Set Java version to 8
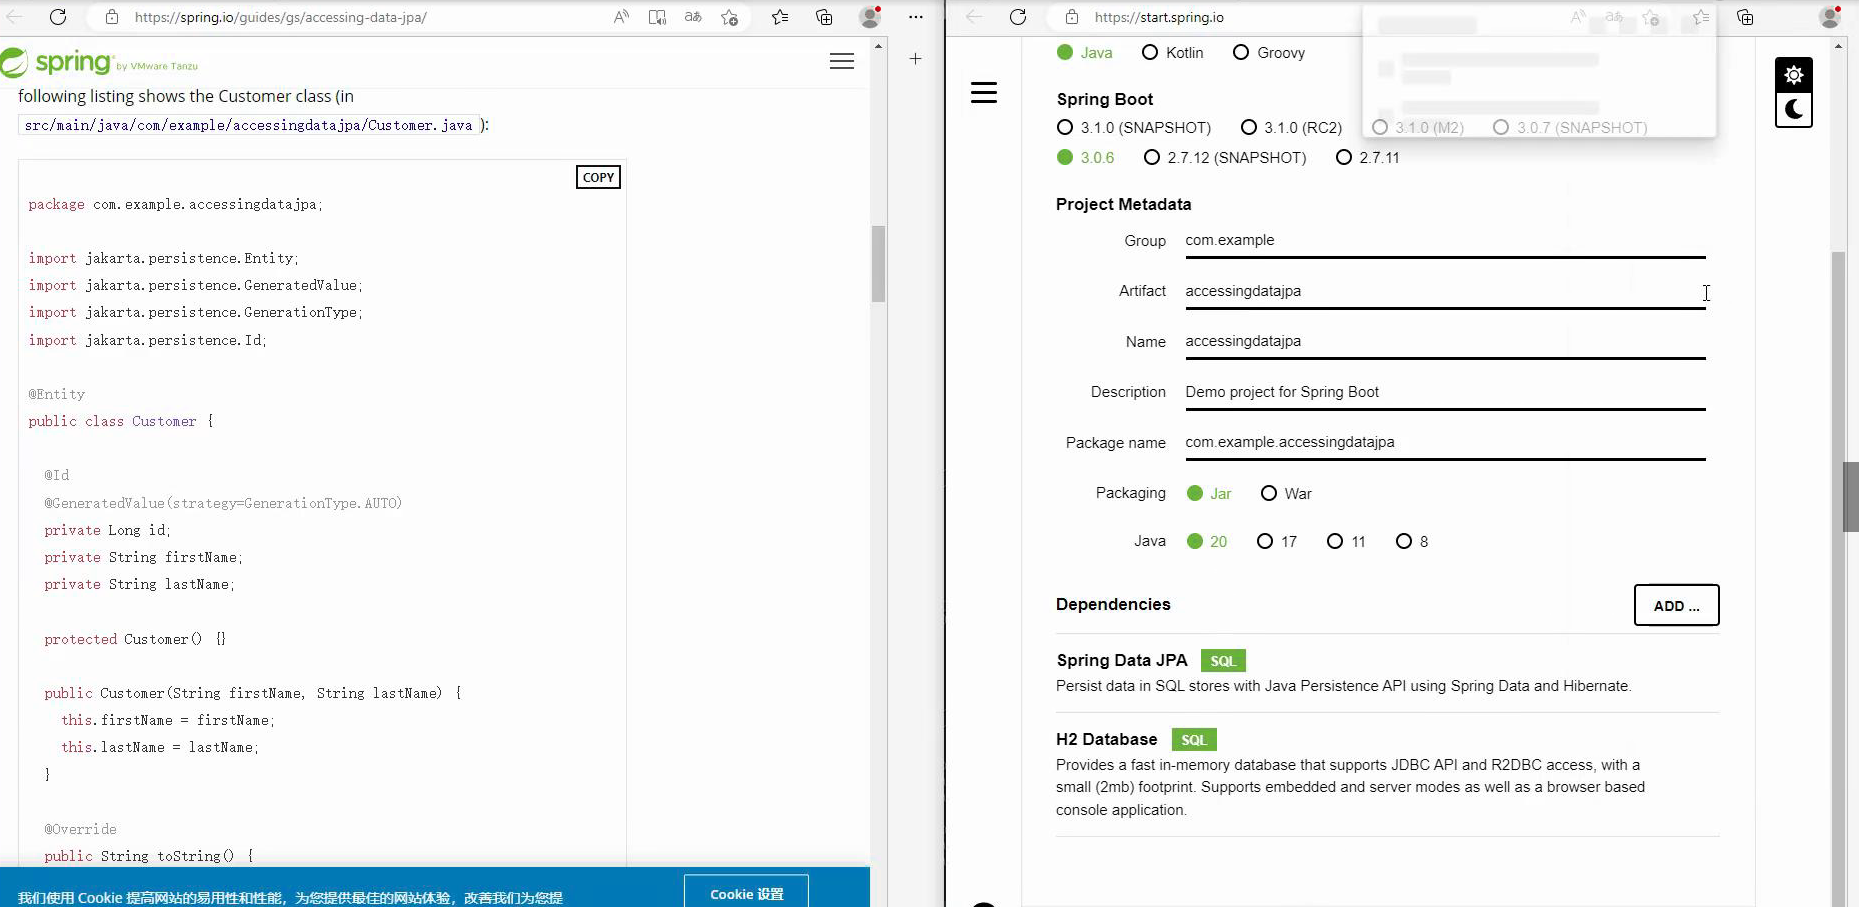 [1413, 542]
